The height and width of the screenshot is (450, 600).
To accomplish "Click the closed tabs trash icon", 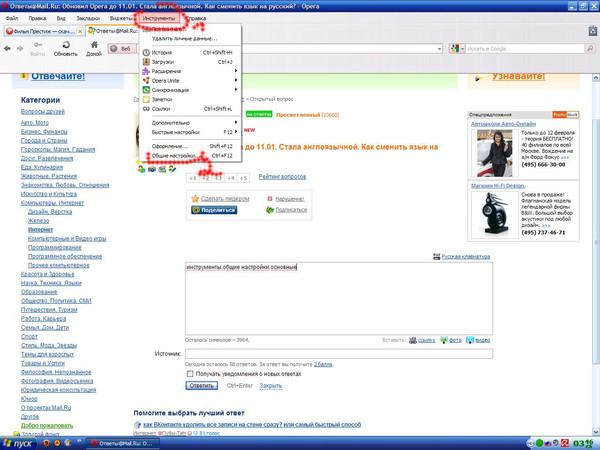I will pyautogui.click(x=593, y=31).
